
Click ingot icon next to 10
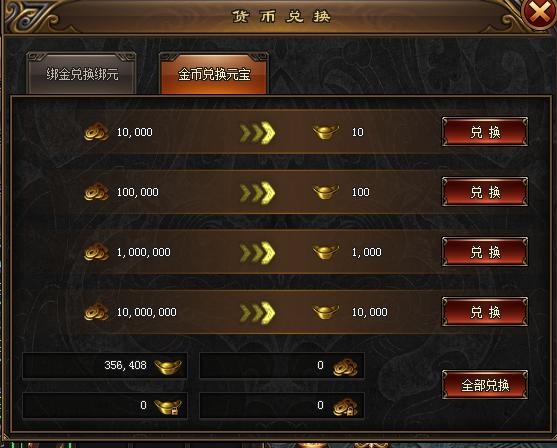326,132
